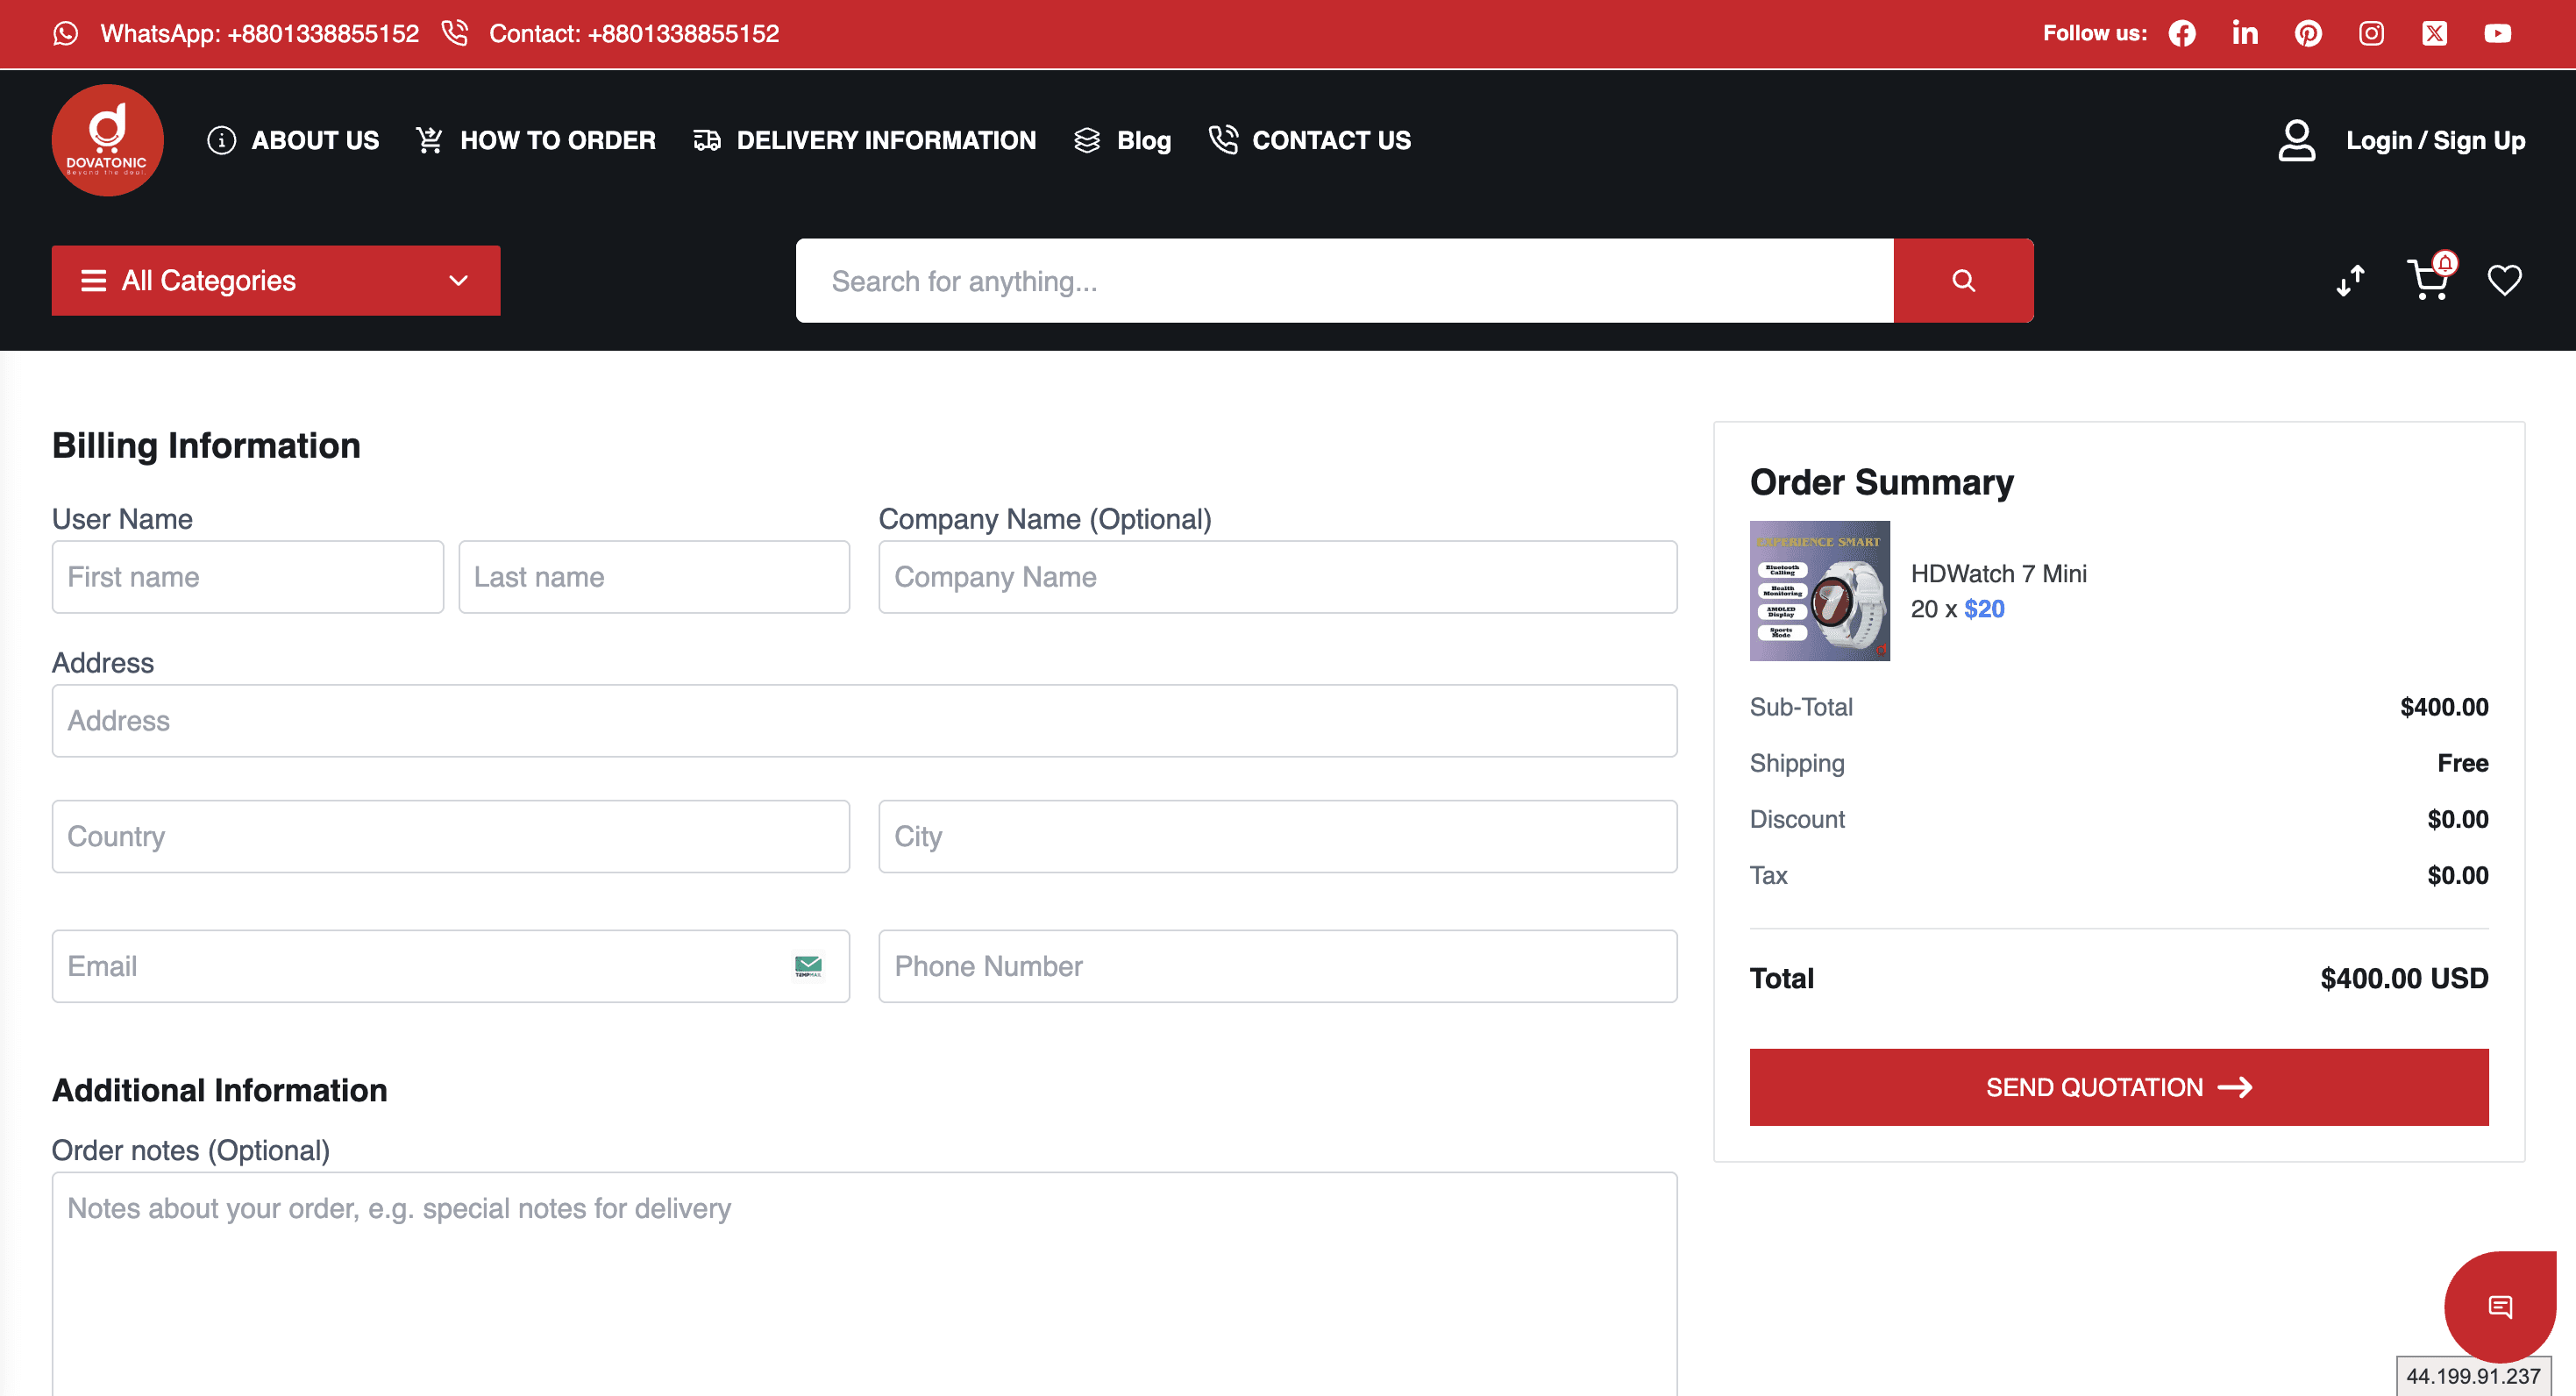Open the Pinterest icon link
Screen dimensions: 2576x1396
(2308, 34)
